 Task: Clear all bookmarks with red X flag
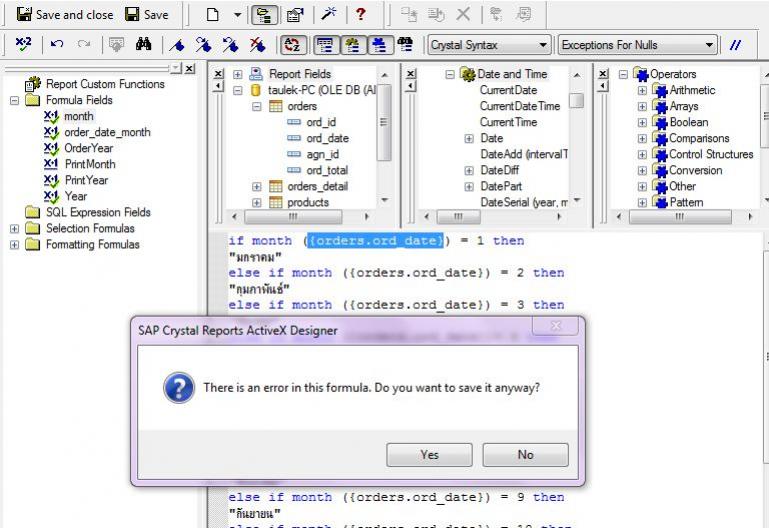[256, 45]
